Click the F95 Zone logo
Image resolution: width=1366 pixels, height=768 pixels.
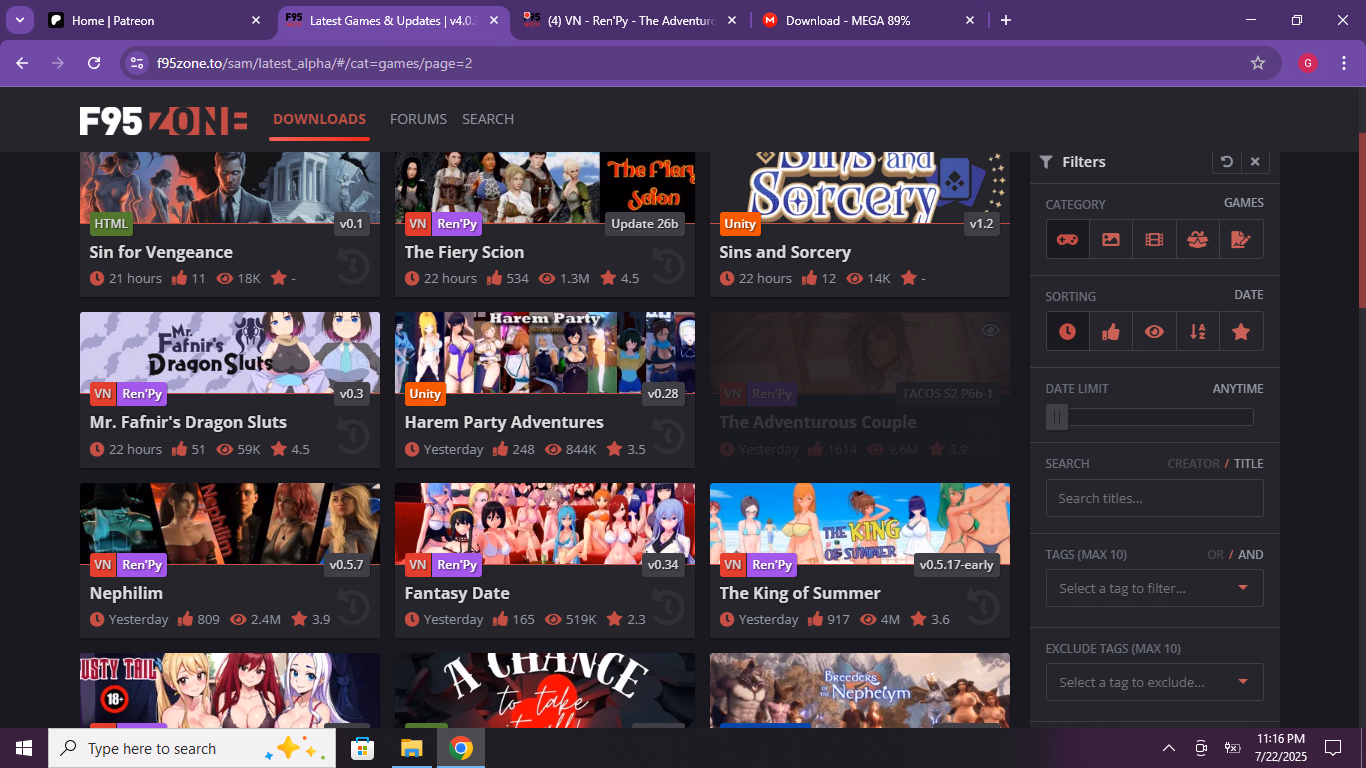pyautogui.click(x=163, y=120)
